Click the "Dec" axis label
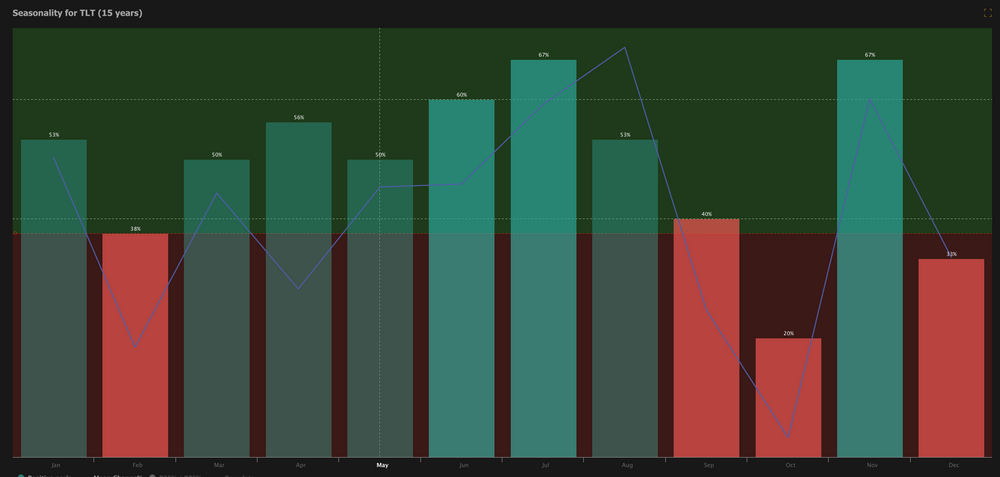Viewport: 1000px width, 477px height. 953,466
